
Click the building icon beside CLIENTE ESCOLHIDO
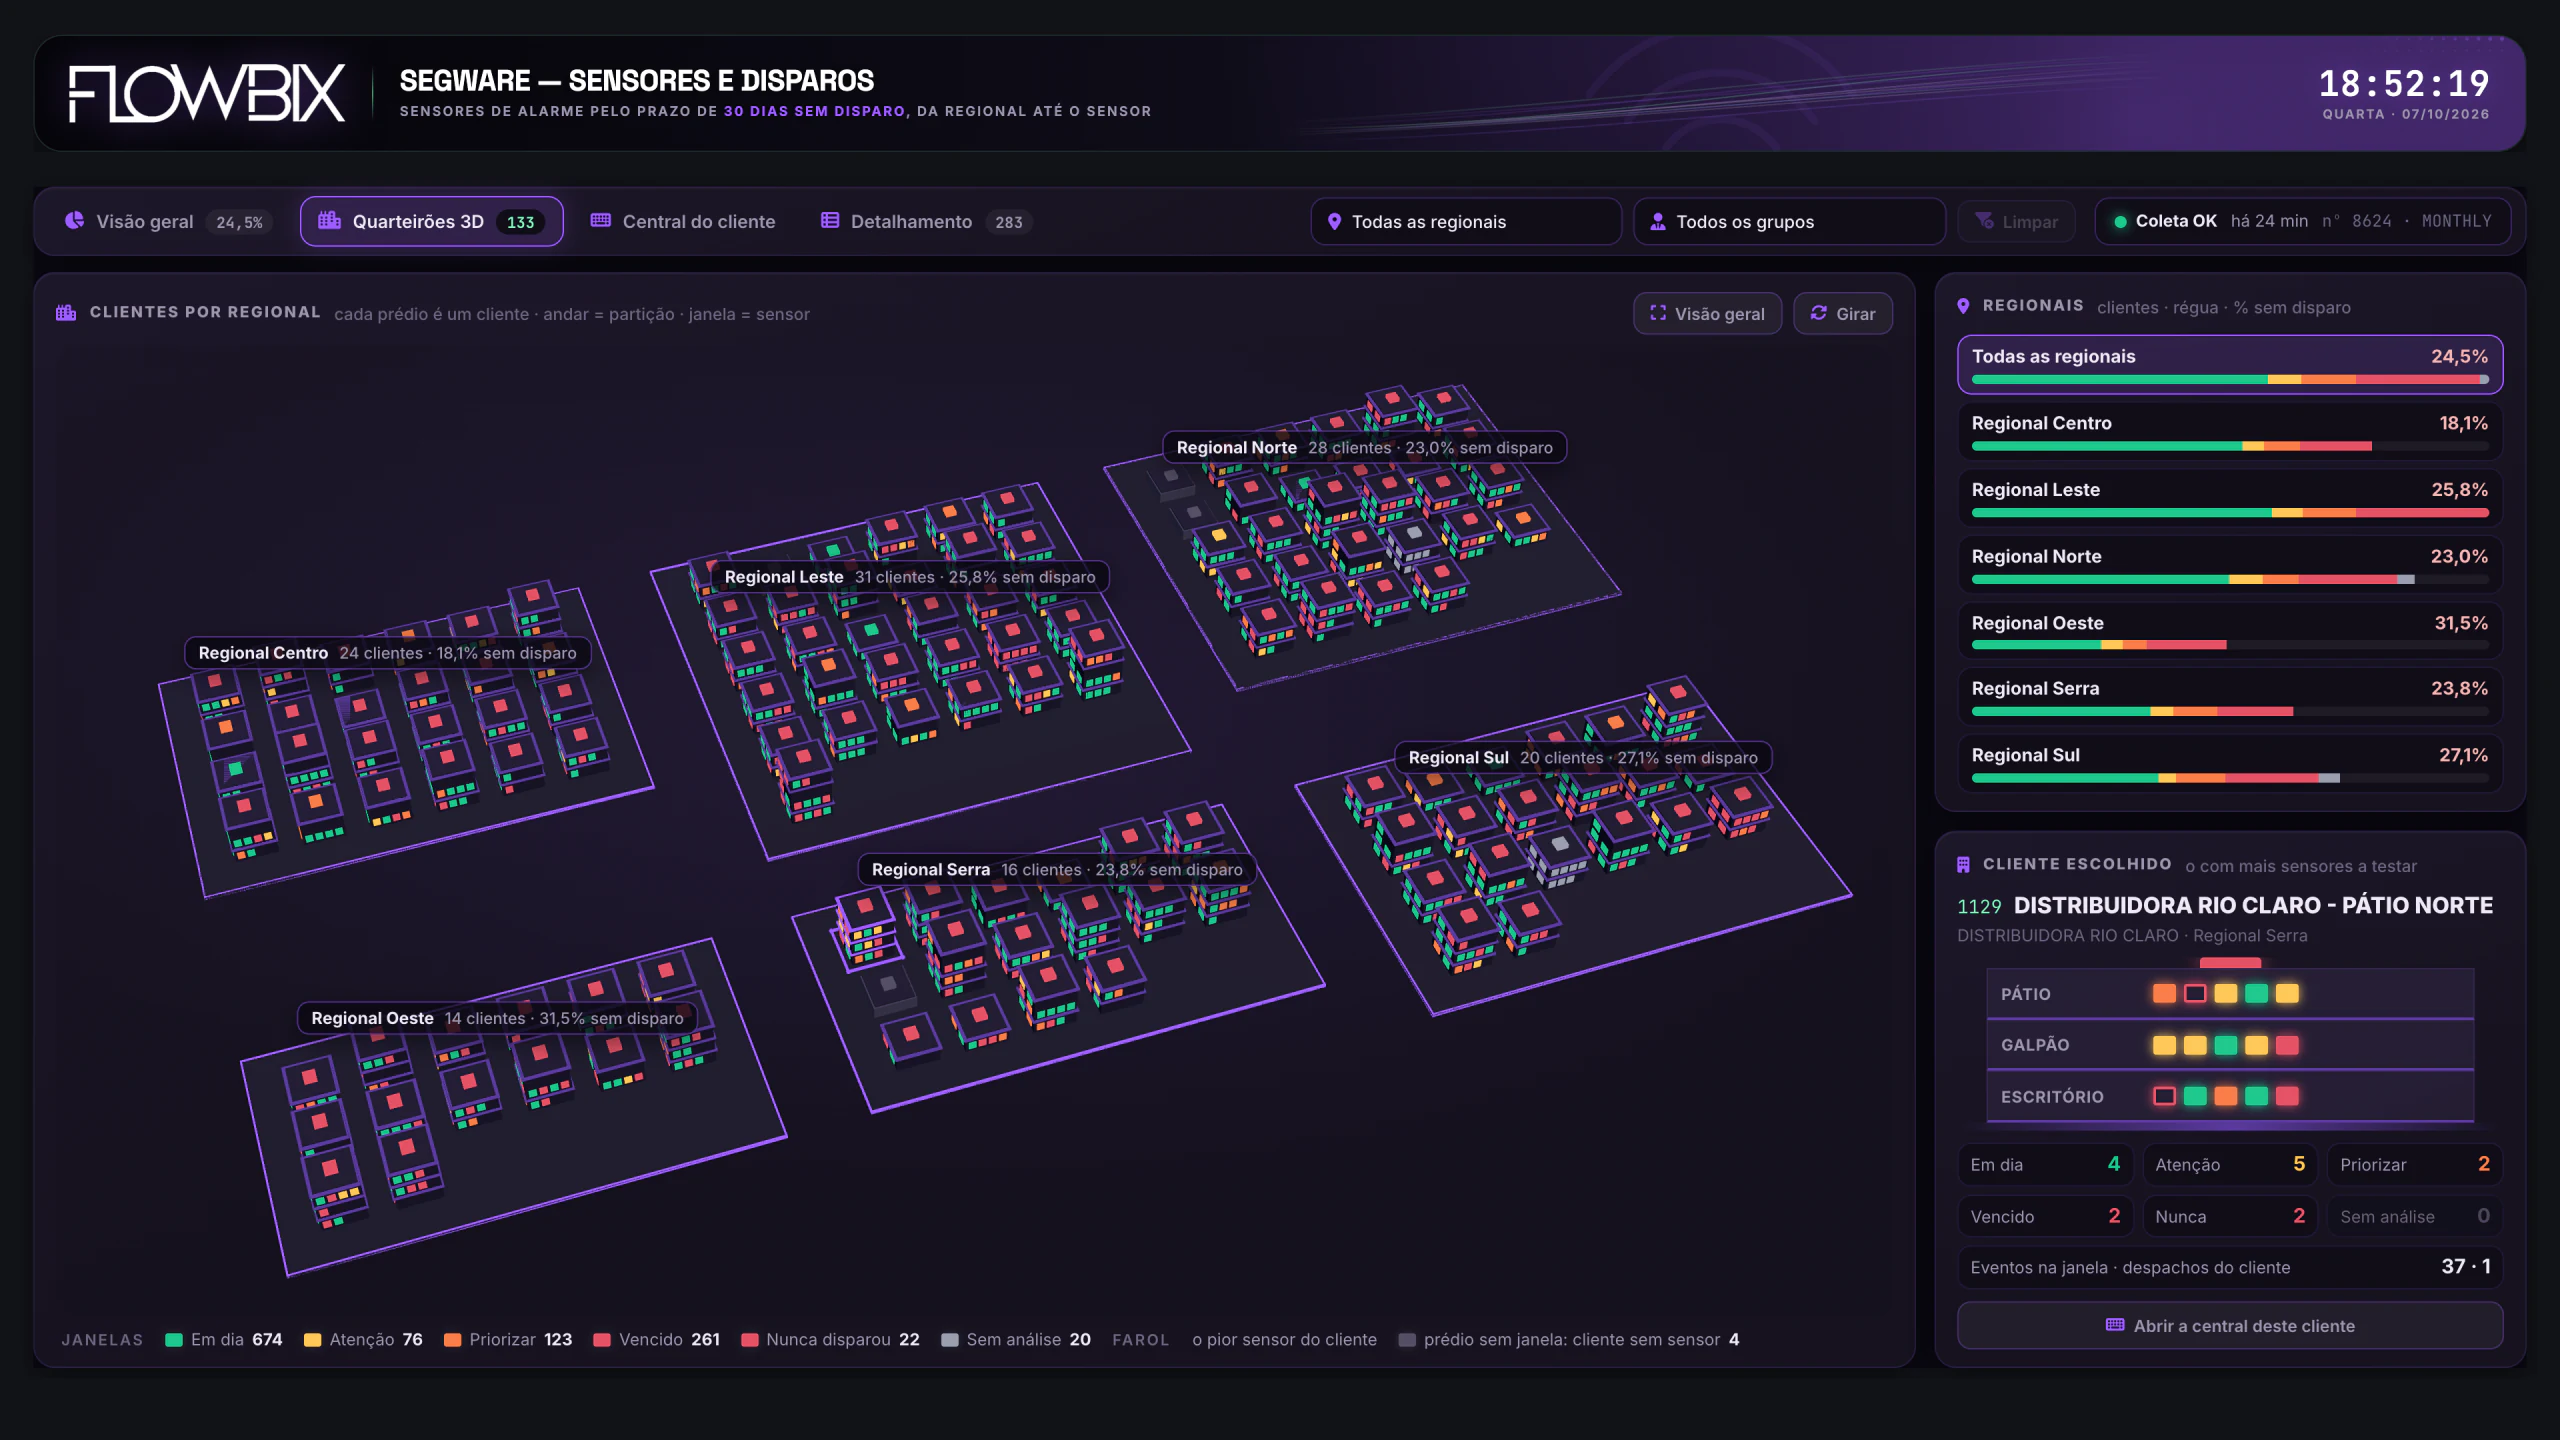point(1963,864)
